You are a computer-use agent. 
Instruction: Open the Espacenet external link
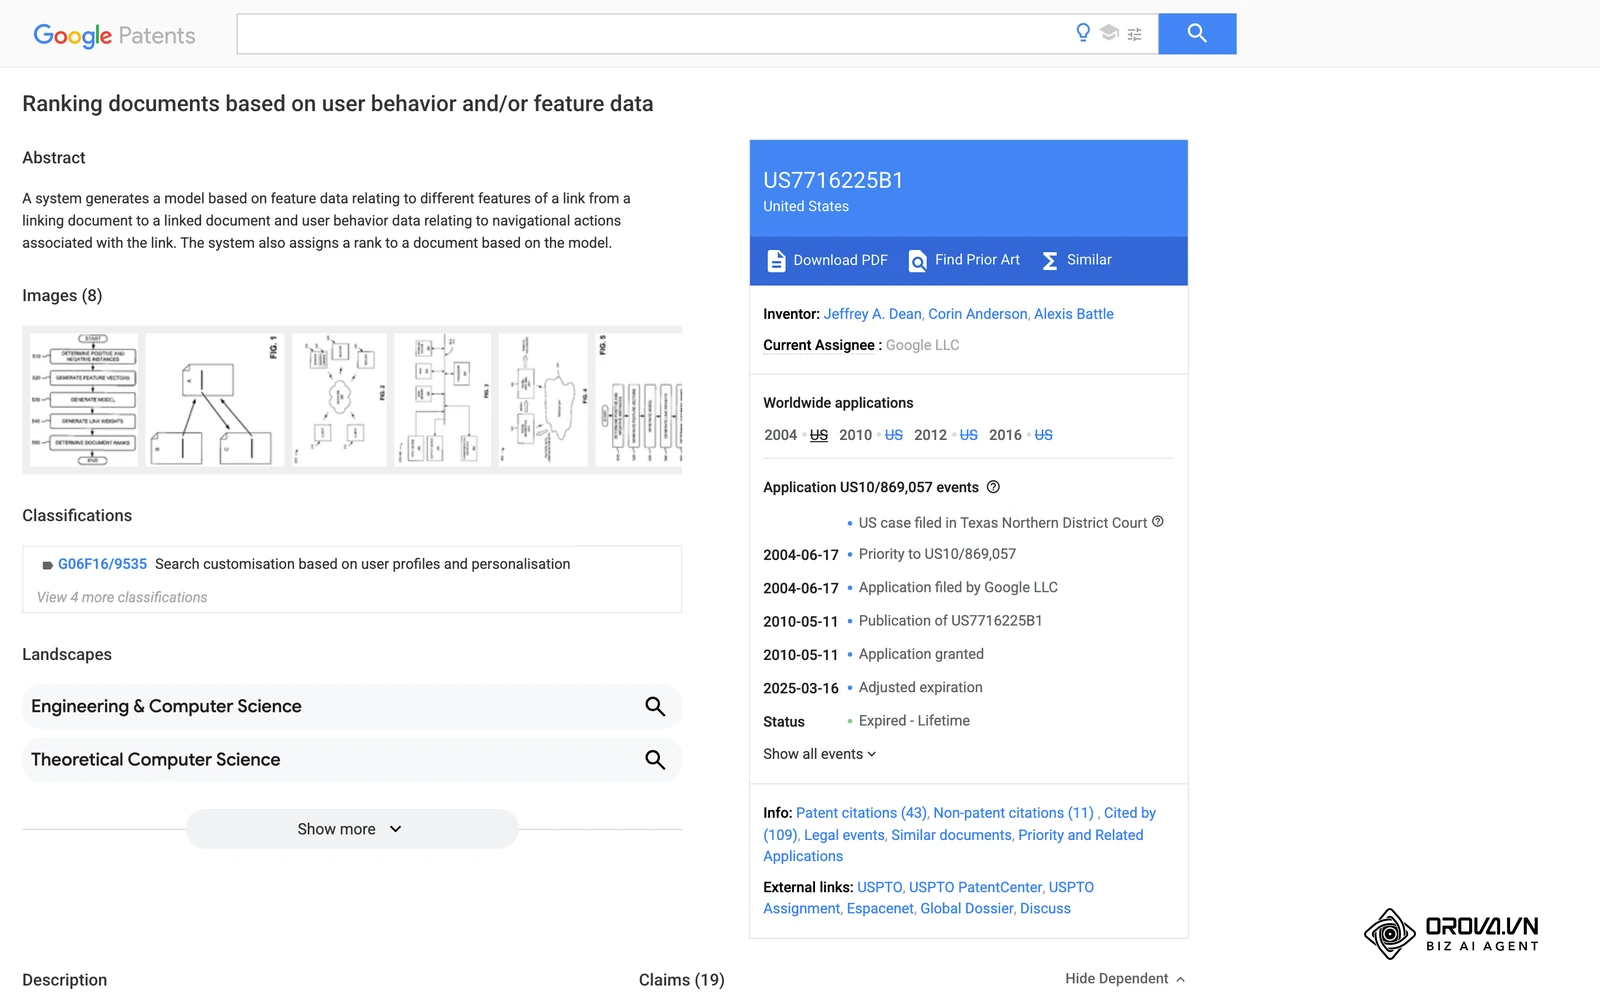(880, 908)
